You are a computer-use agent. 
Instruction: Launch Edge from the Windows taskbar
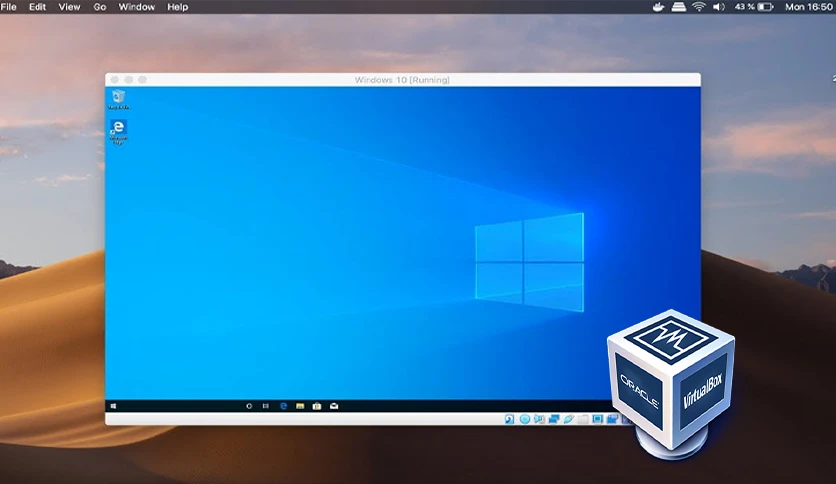(x=283, y=406)
